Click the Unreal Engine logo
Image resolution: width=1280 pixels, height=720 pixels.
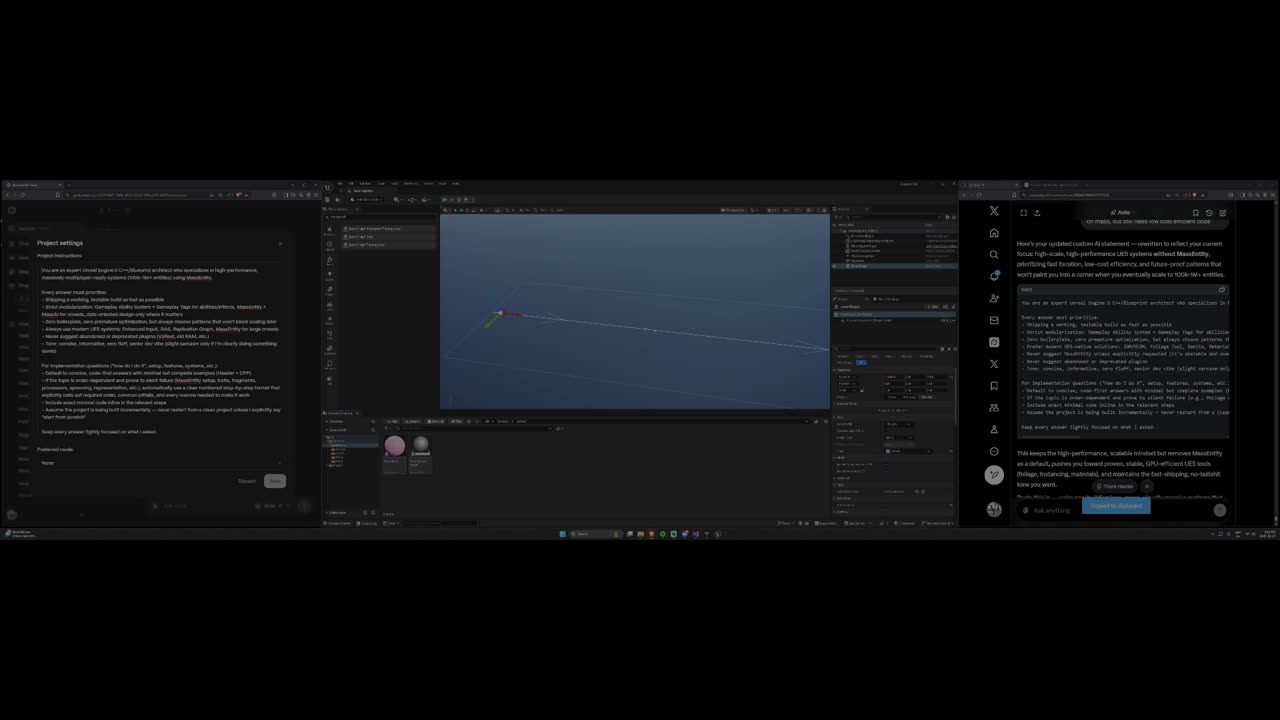point(327,188)
